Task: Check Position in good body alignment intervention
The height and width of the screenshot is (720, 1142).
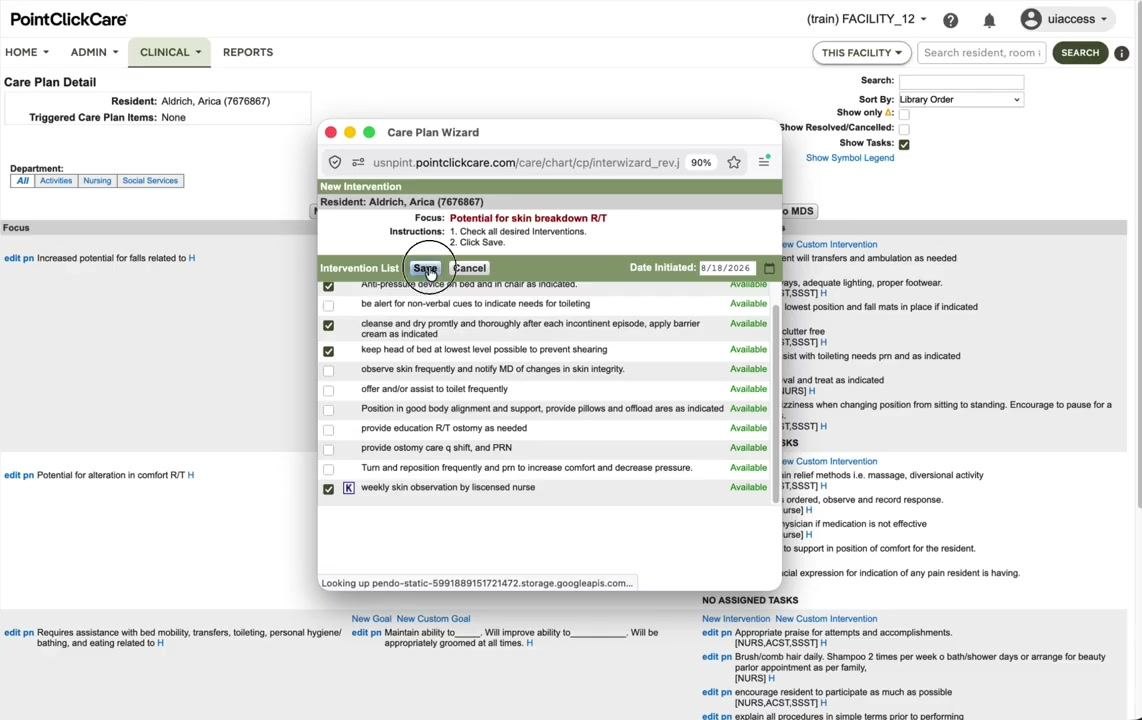Action: coord(328,411)
